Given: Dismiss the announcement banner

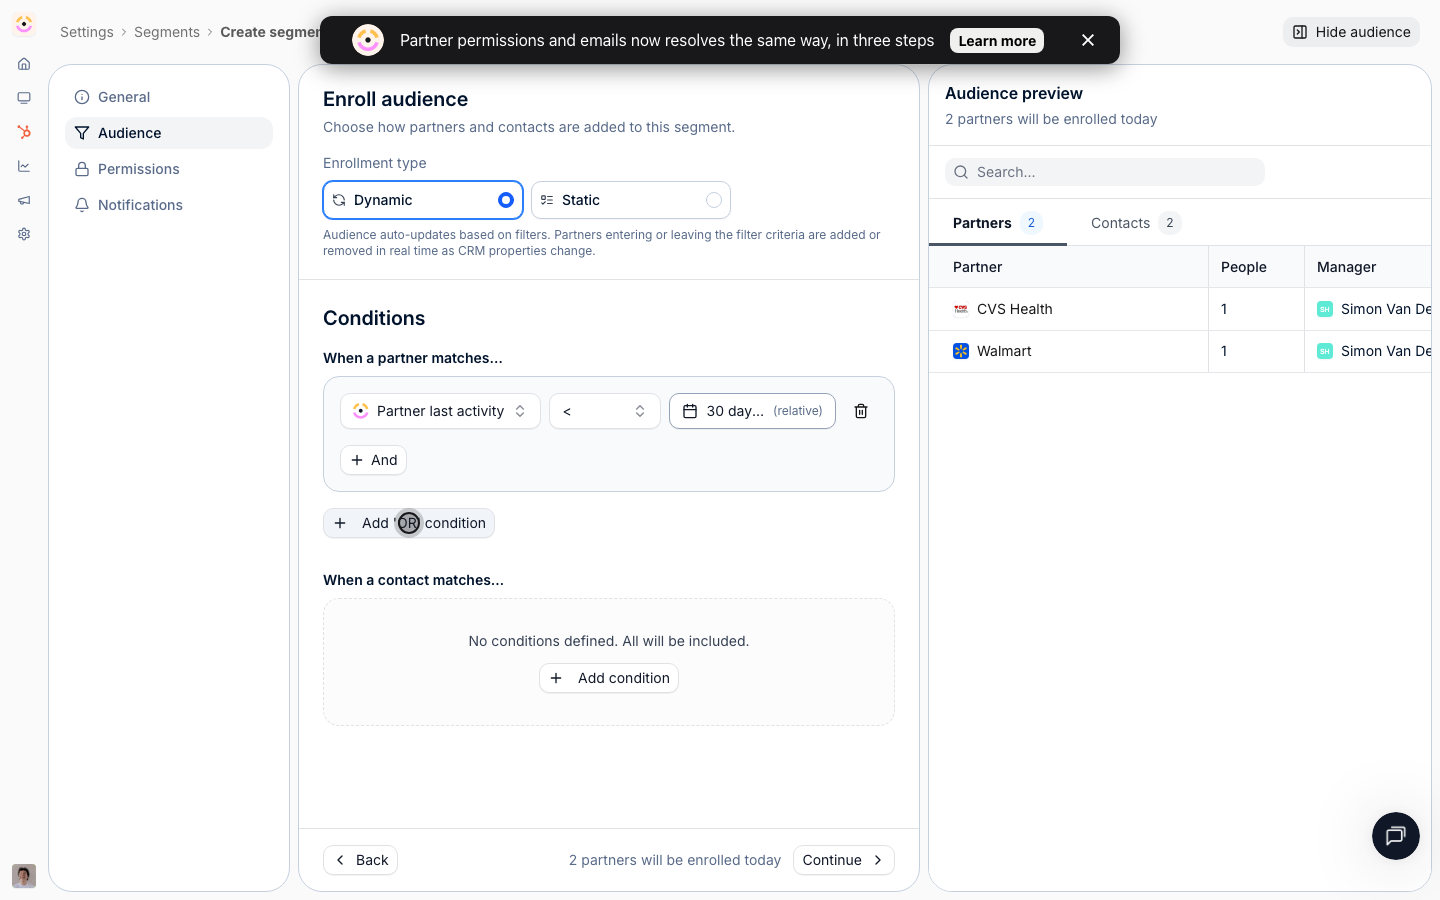Looking at the screenshot, I should (x=1088, y=40).
